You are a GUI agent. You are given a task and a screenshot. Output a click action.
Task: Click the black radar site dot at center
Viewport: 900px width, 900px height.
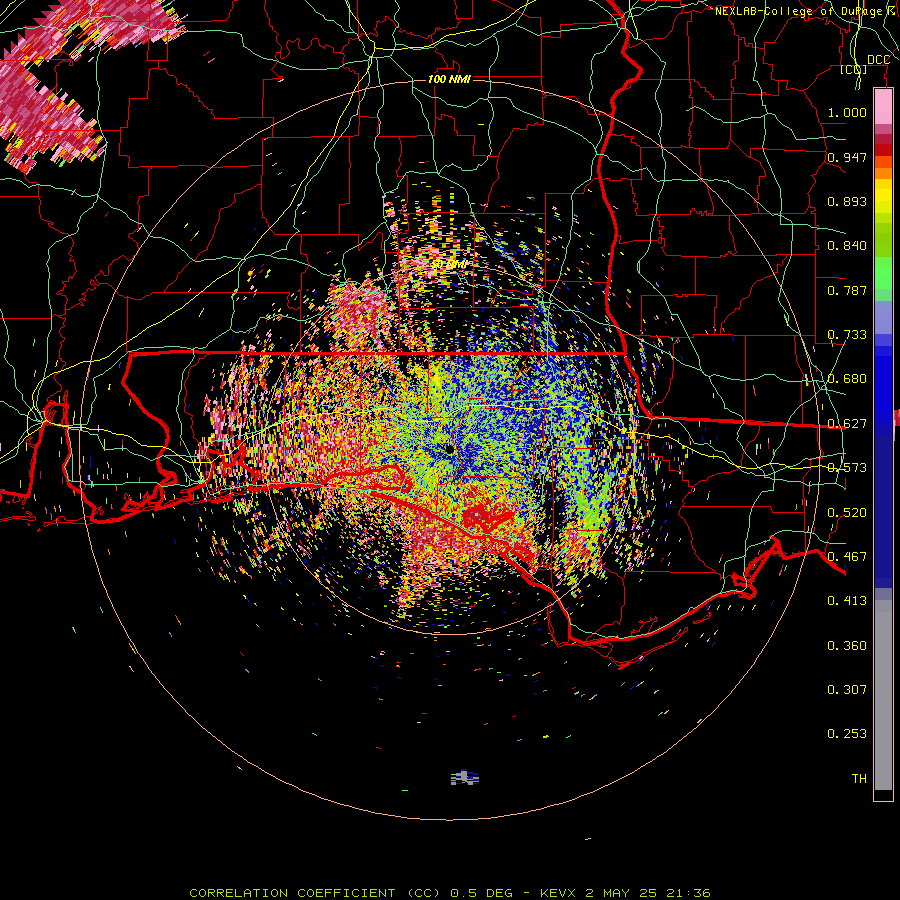point(449,449)
